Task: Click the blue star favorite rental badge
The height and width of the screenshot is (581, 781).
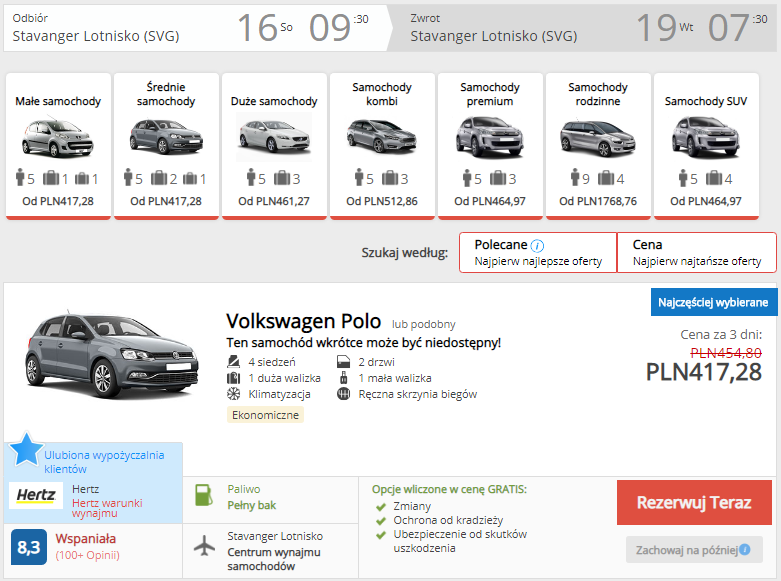Action: click(26, 451)
